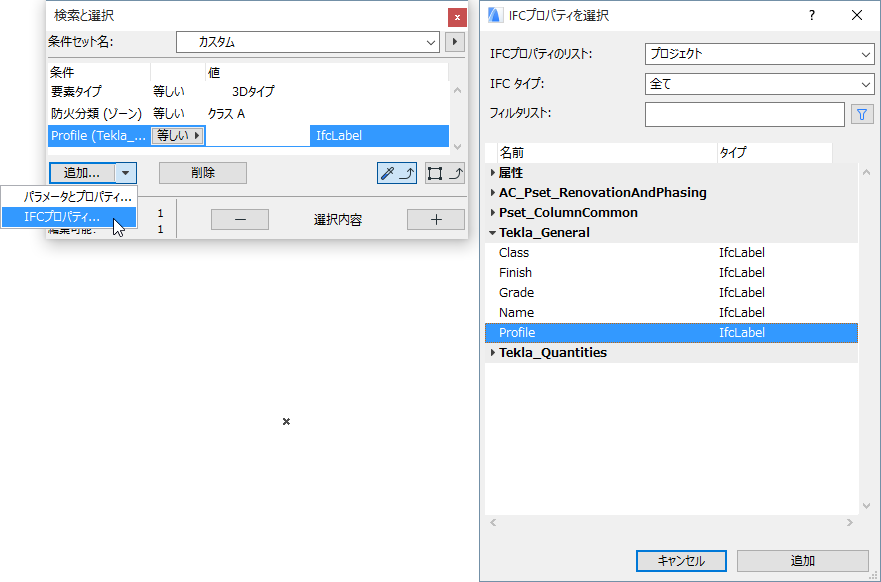Image resolution: width=881 pixels, height=582 pixels.
Task: Select the Class property row
Action: click(x=671, y=253)
